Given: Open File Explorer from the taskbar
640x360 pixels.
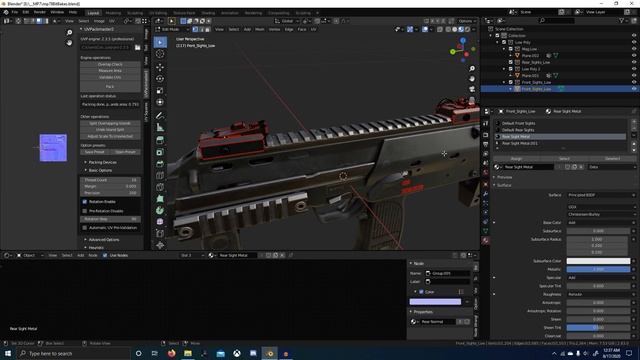Looking at the screenshot, I should click(x=188, y=353).
